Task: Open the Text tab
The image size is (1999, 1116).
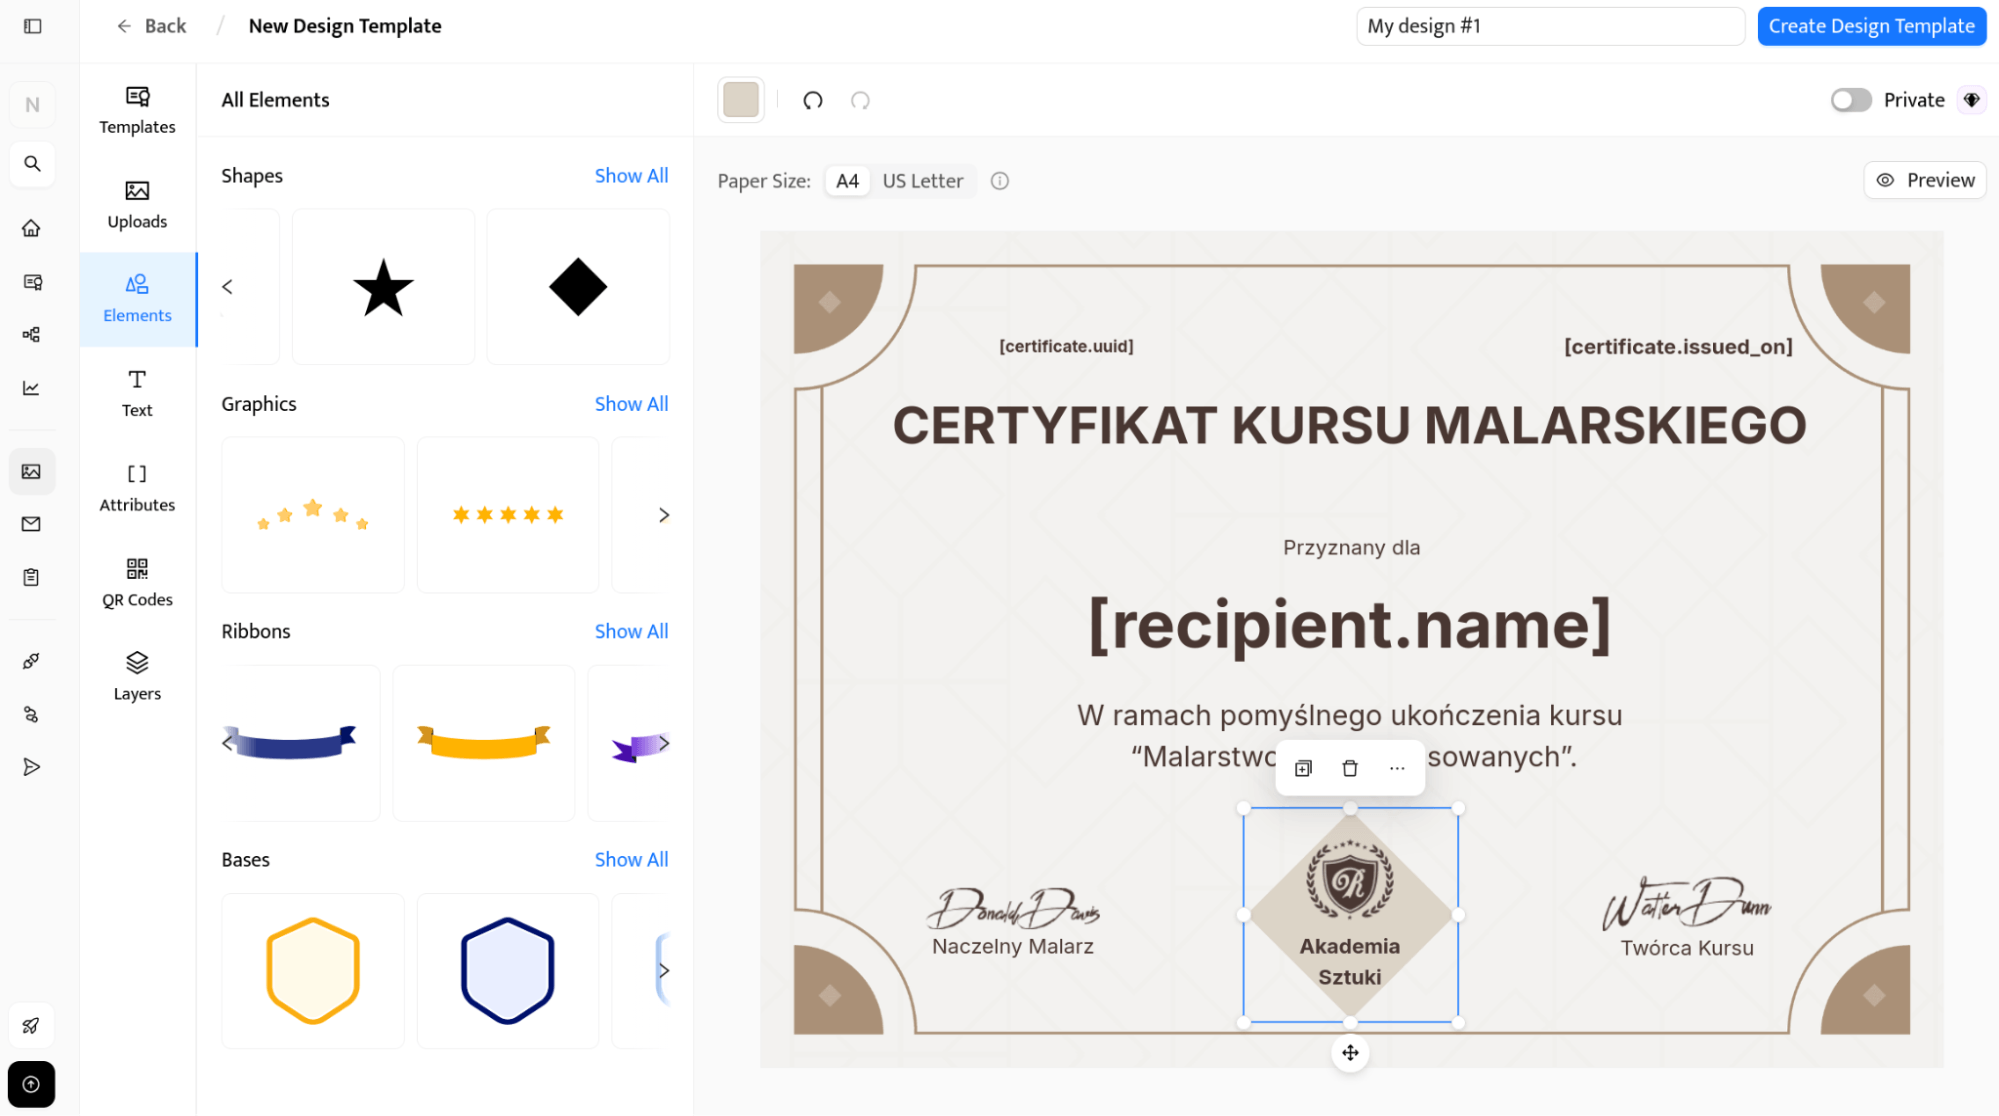Action: coord(137,394)
